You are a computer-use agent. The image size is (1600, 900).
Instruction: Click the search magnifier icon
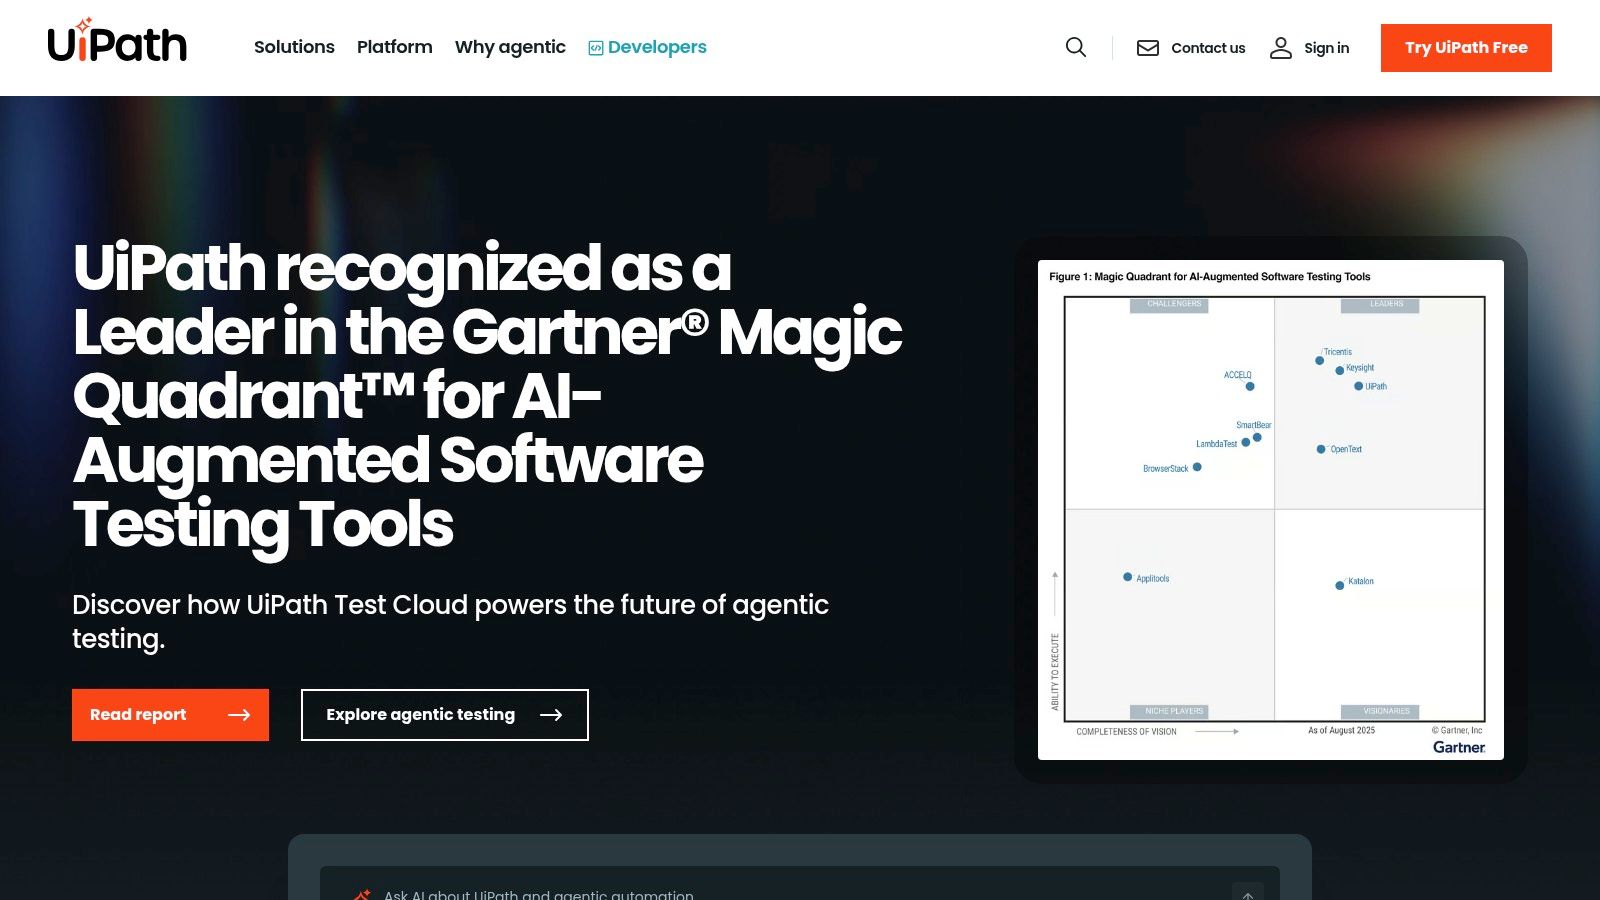point(1075,47)
